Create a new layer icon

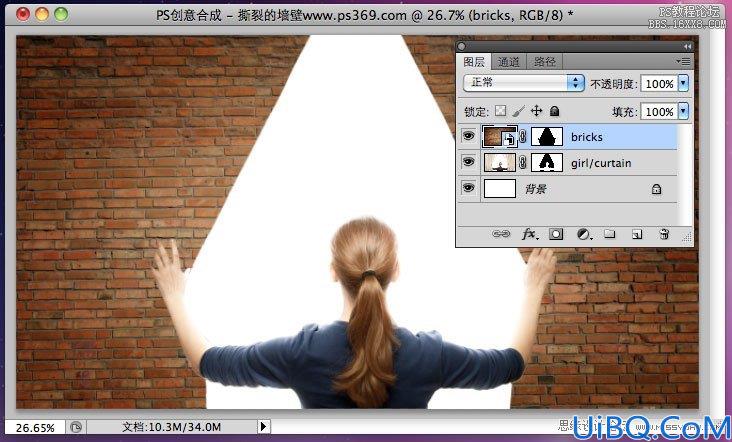point(637,234)
